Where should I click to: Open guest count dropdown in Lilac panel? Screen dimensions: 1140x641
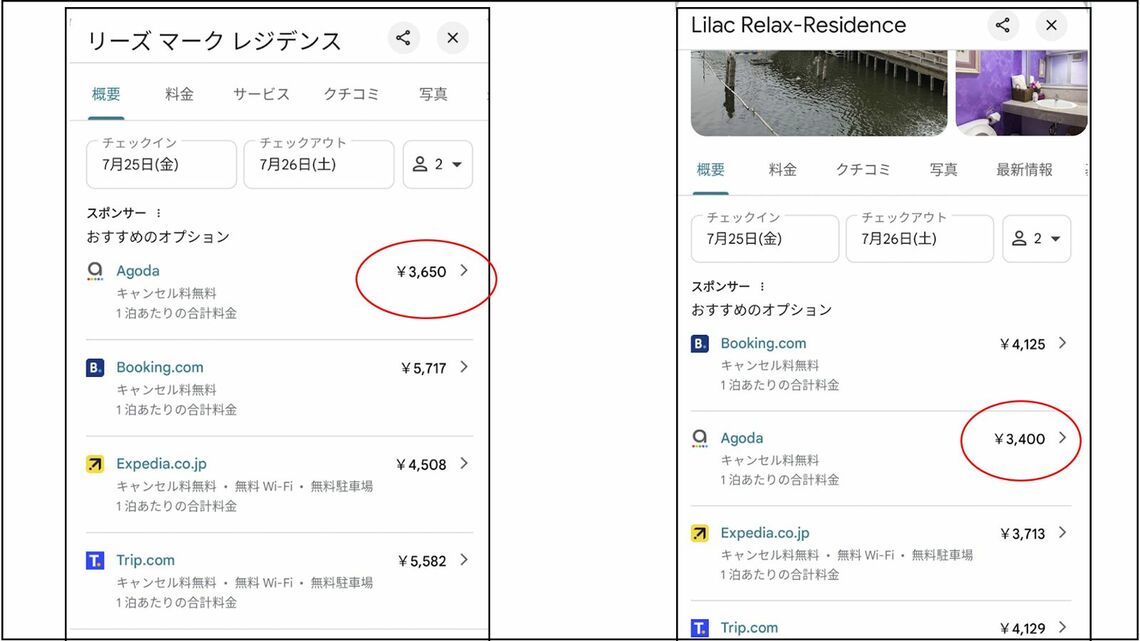[1037, 238]
